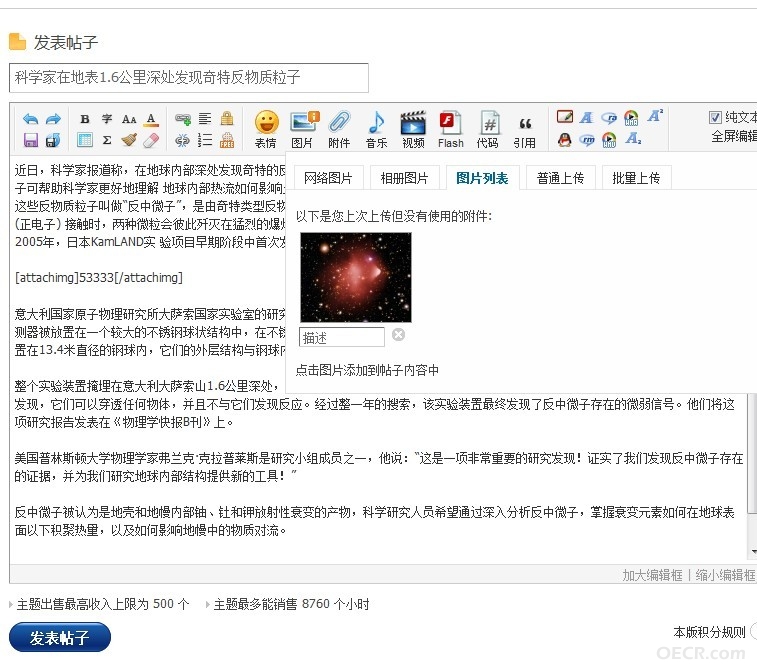Click the 描述 description input field
The height and width of the screenshot is (668, 757).
(341, 337)
